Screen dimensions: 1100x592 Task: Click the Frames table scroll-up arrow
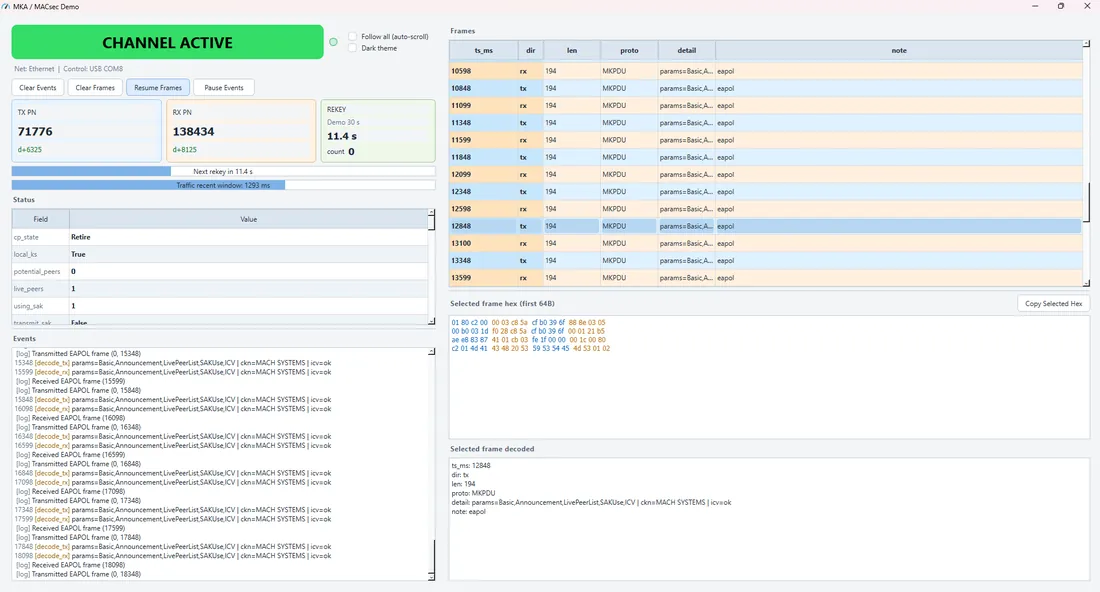click(1086, 43)
